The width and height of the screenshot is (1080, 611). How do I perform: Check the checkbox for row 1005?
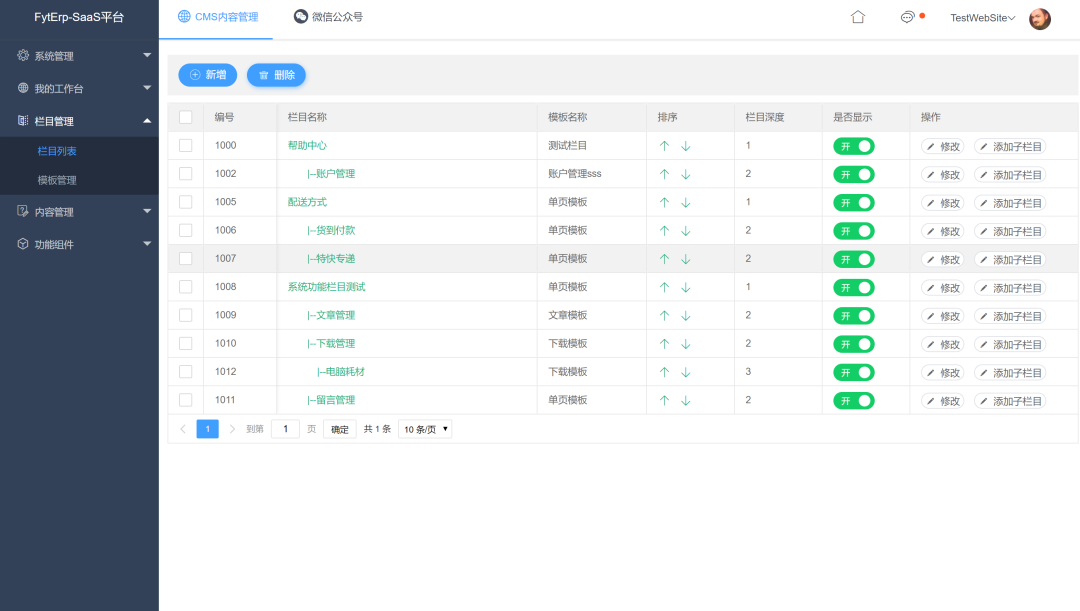coord(185,202)
